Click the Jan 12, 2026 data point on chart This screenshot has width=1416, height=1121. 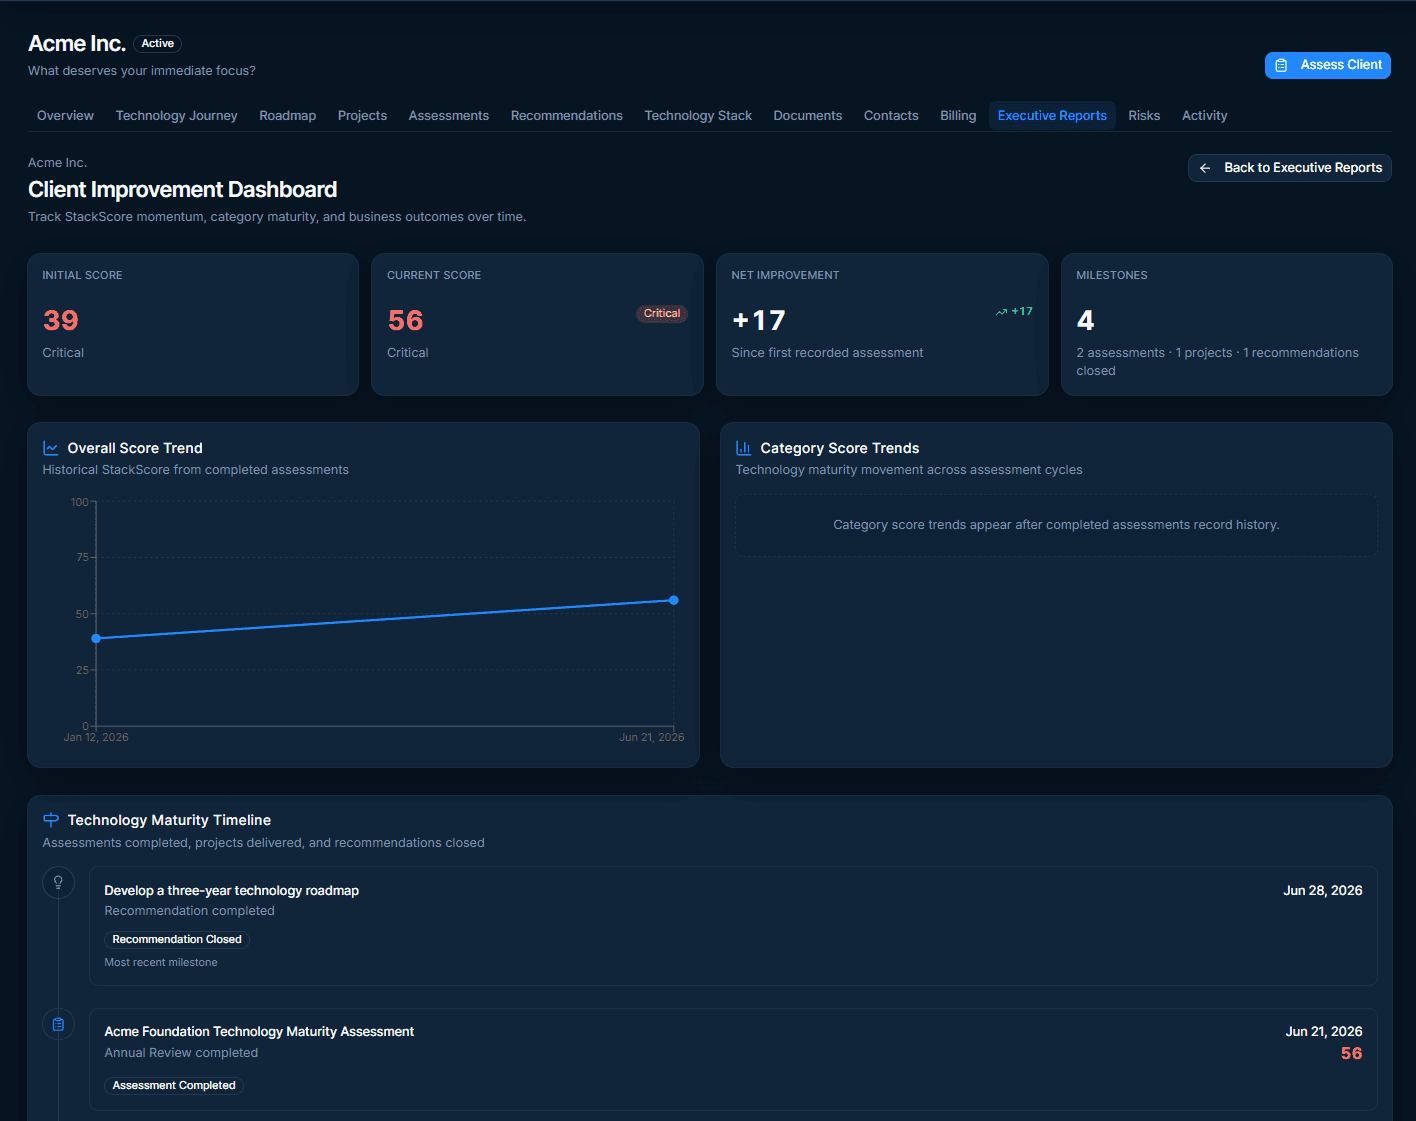pyautogui.click(x=96, y=638)
